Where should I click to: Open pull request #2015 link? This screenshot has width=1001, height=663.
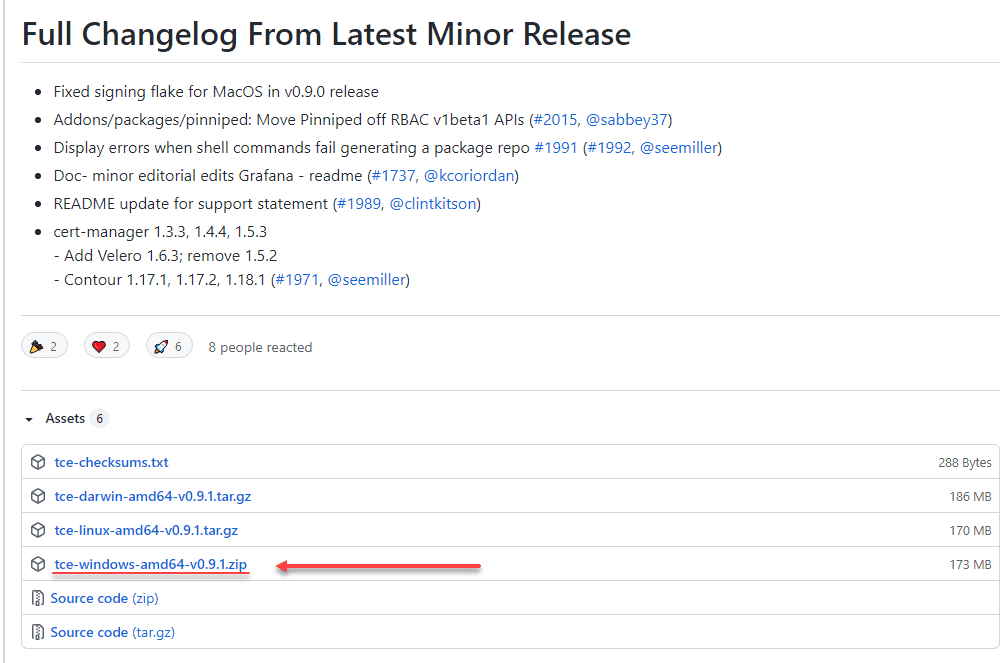(x=555, y=120)
